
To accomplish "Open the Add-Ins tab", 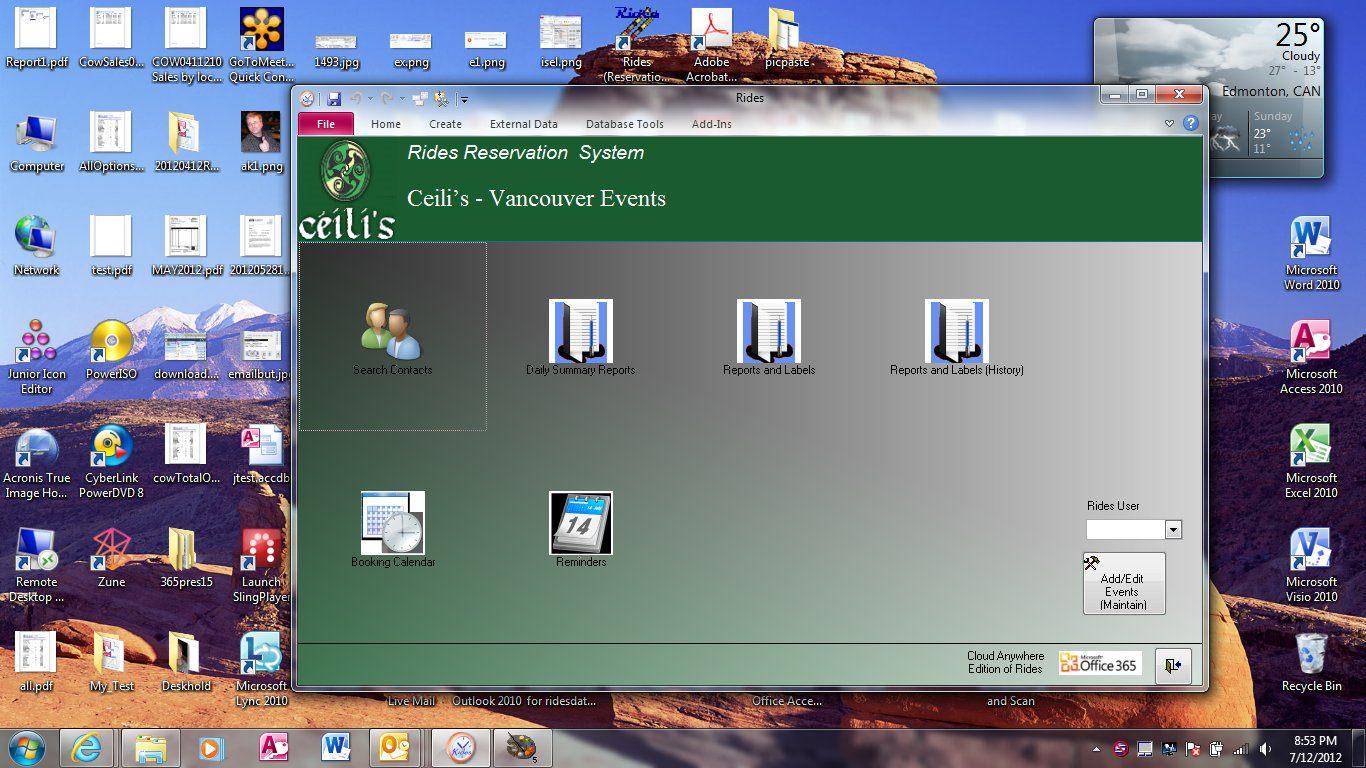I will pos(711,124).
